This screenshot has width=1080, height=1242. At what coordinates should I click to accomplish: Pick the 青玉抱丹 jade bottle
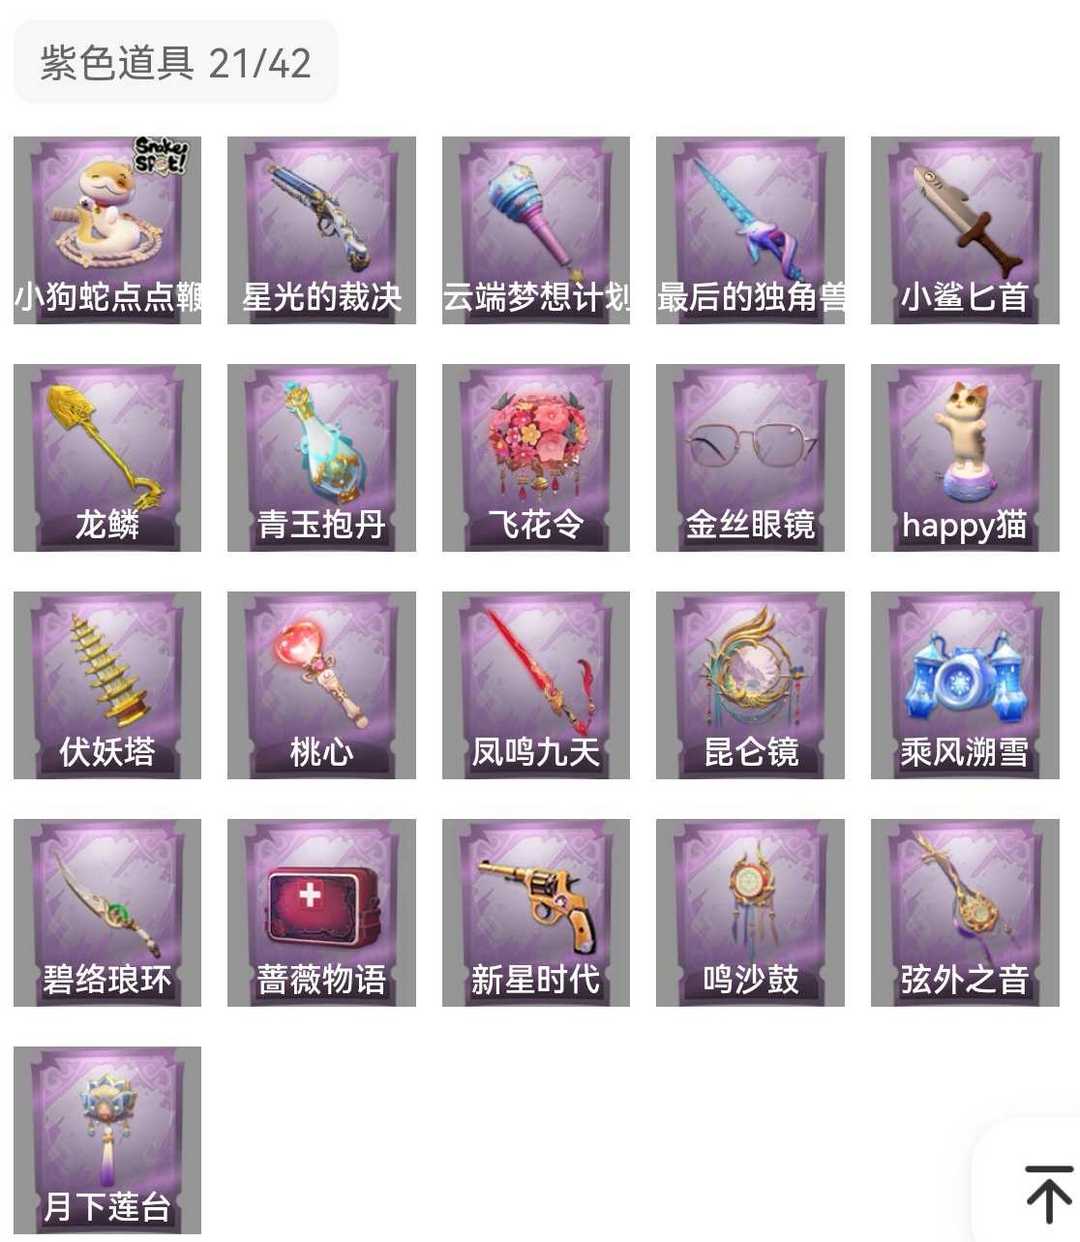(321, 458)
